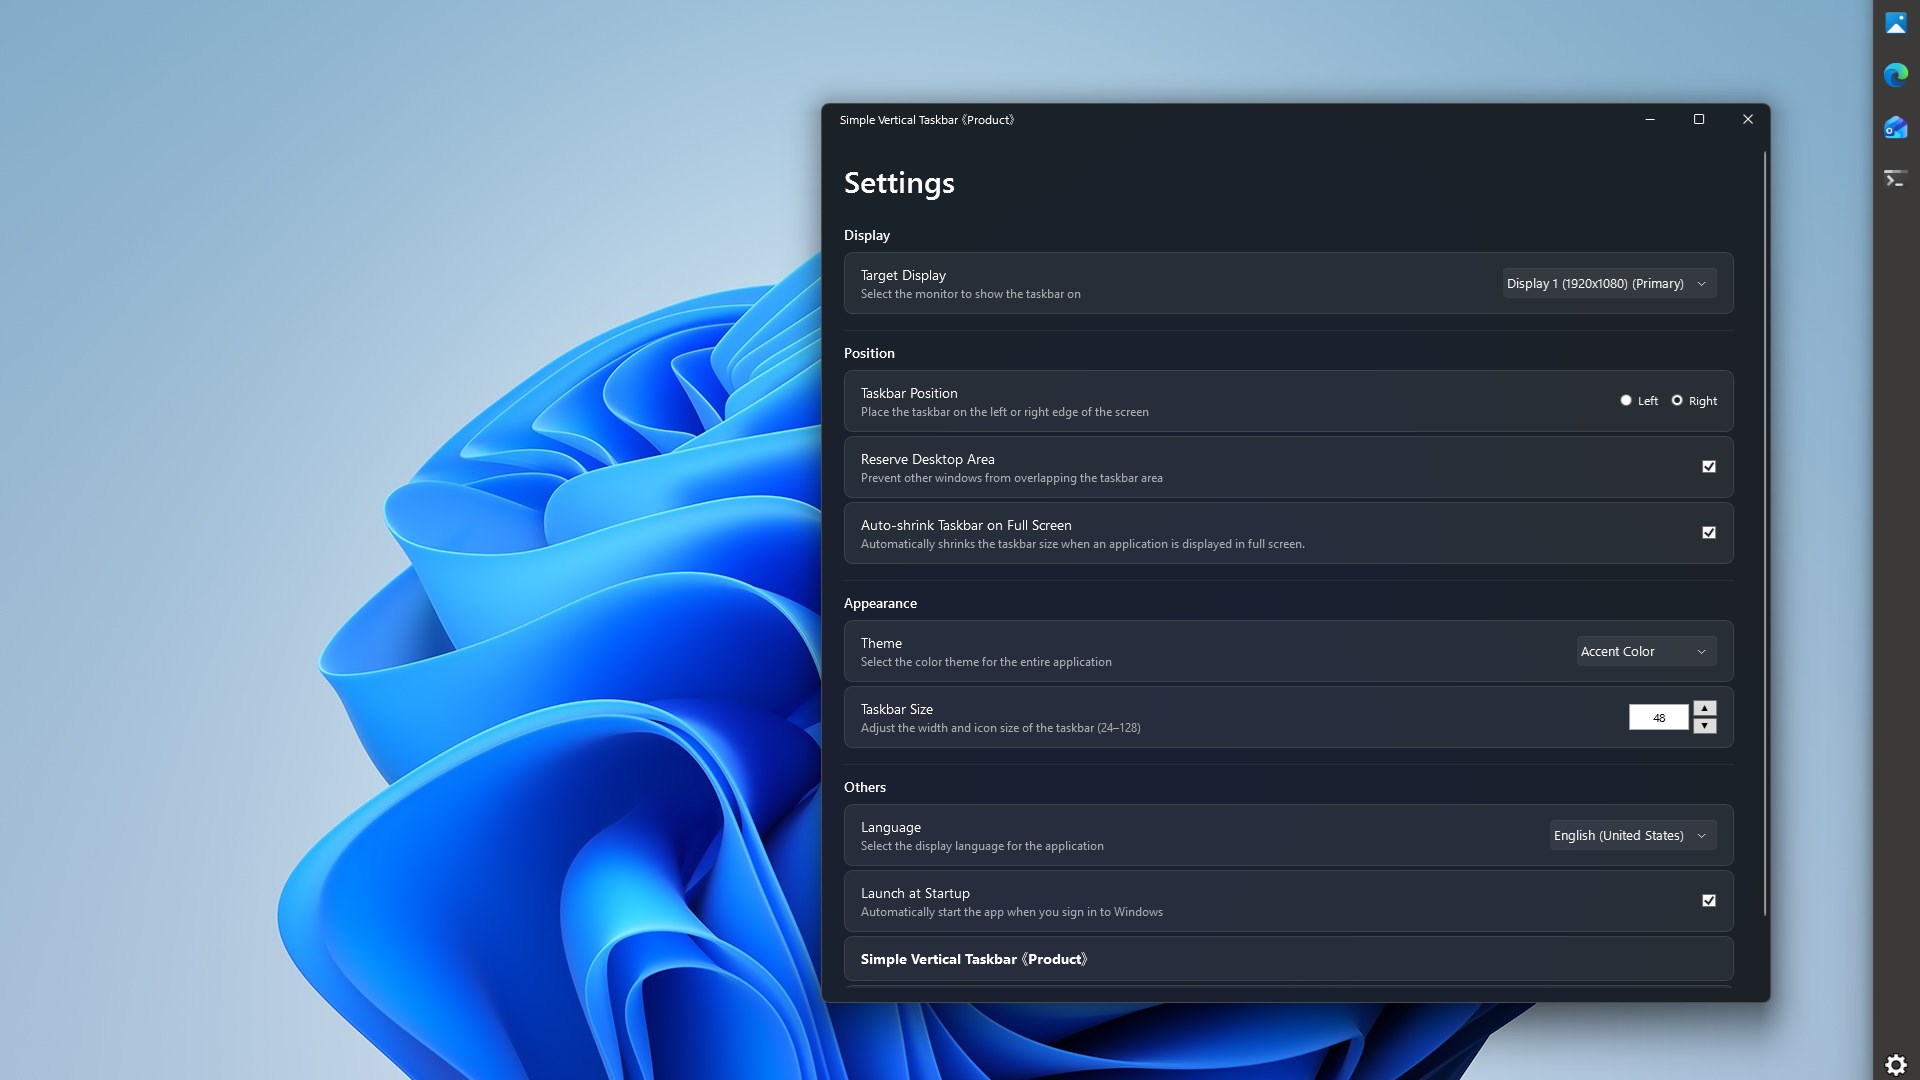The width and height of the screenshot is (1920, 1080).
Task: Click the "Appearance" section heading
Action: [x=880, y=603]
